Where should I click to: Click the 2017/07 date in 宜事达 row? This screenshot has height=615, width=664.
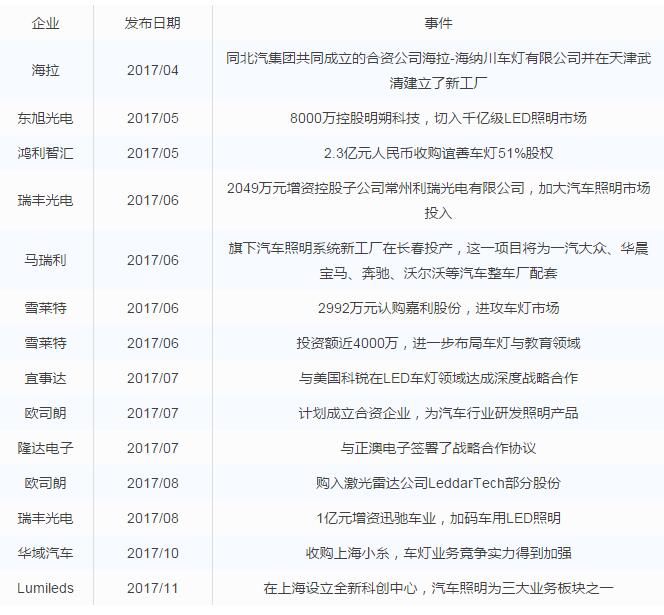coord(152,378)
